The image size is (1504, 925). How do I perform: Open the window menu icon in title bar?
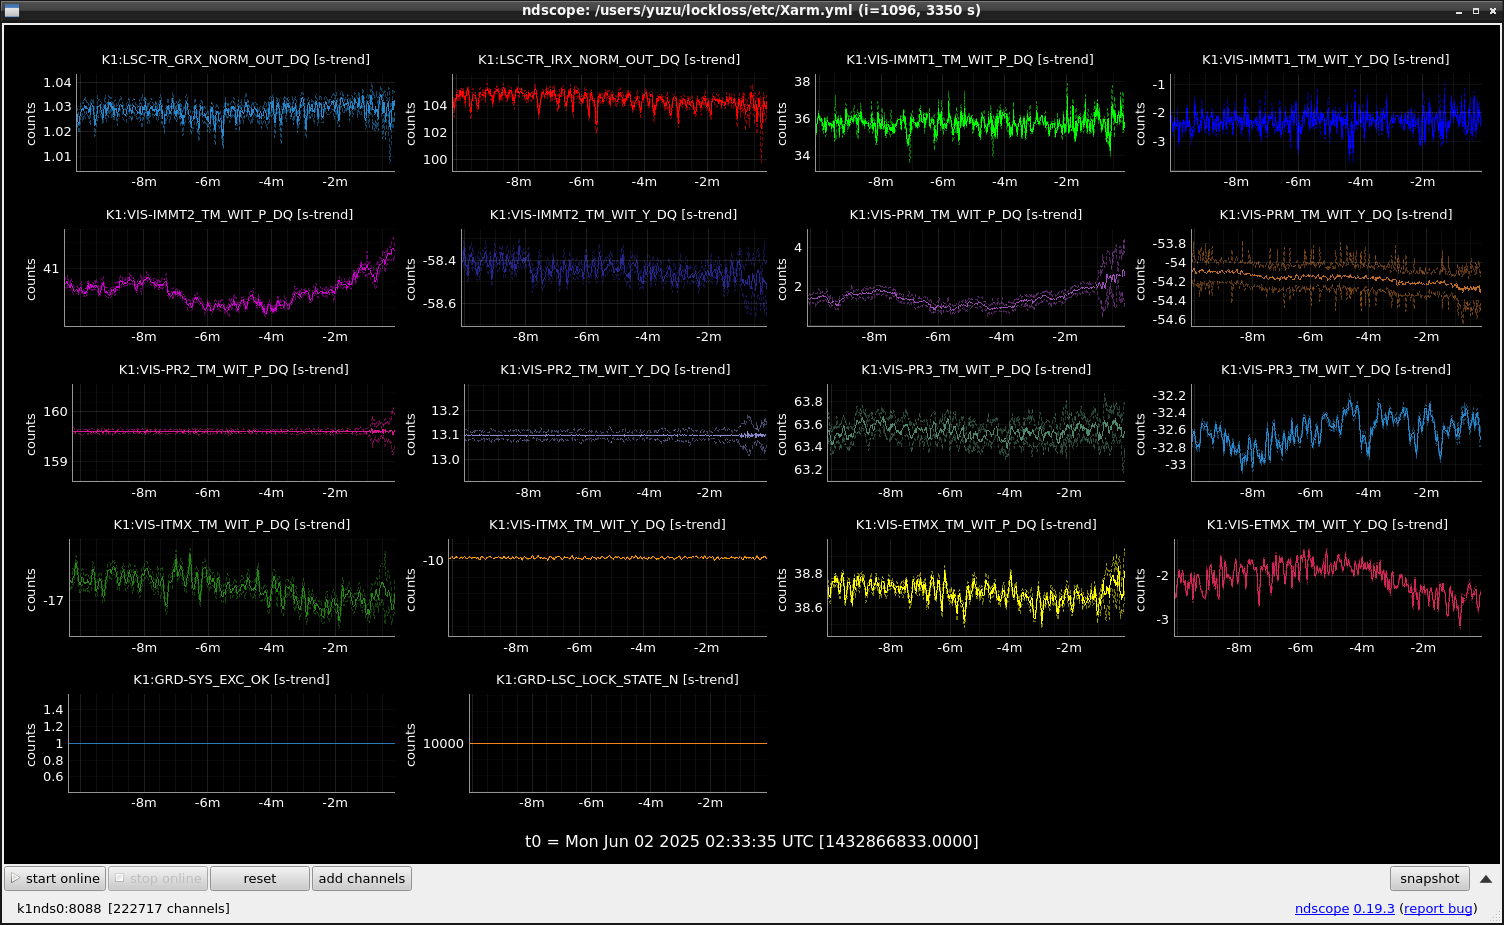(x=12, y=10)
